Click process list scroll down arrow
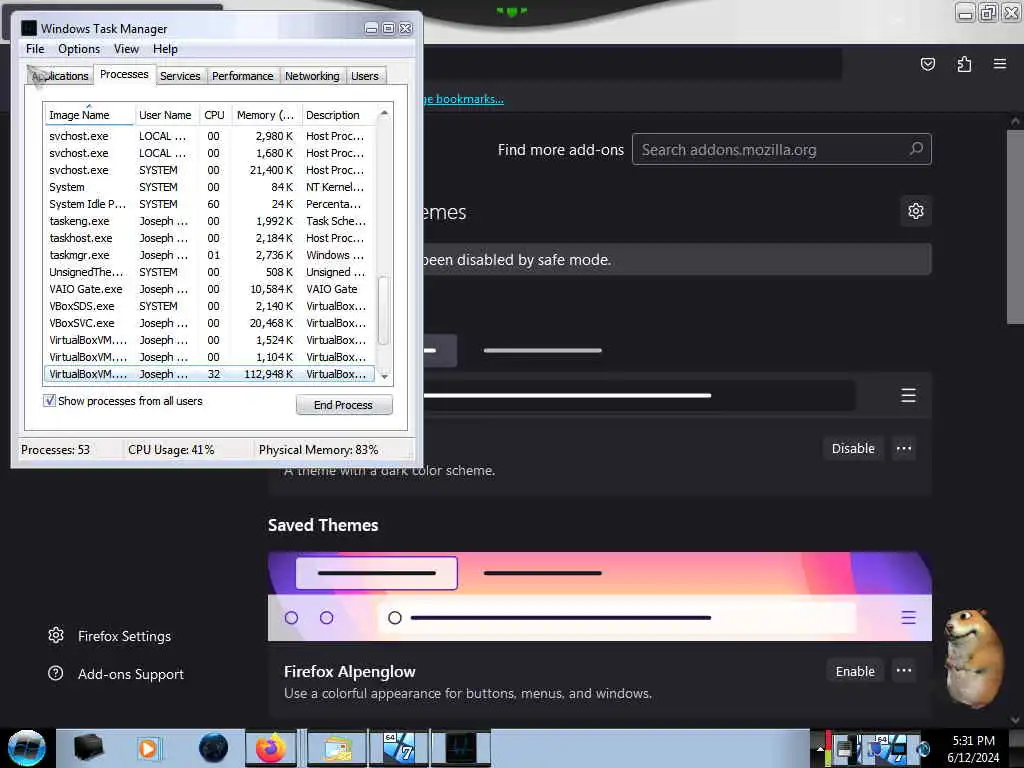This screenshot has height=768, width=1024. pyautogui.click(x=384, y=376)
